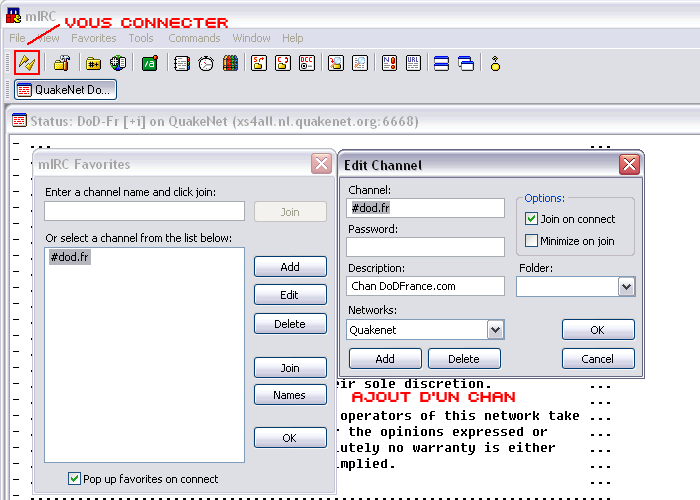Open the DCC Options icon
The image size is (700, 500).
point(307,63)
